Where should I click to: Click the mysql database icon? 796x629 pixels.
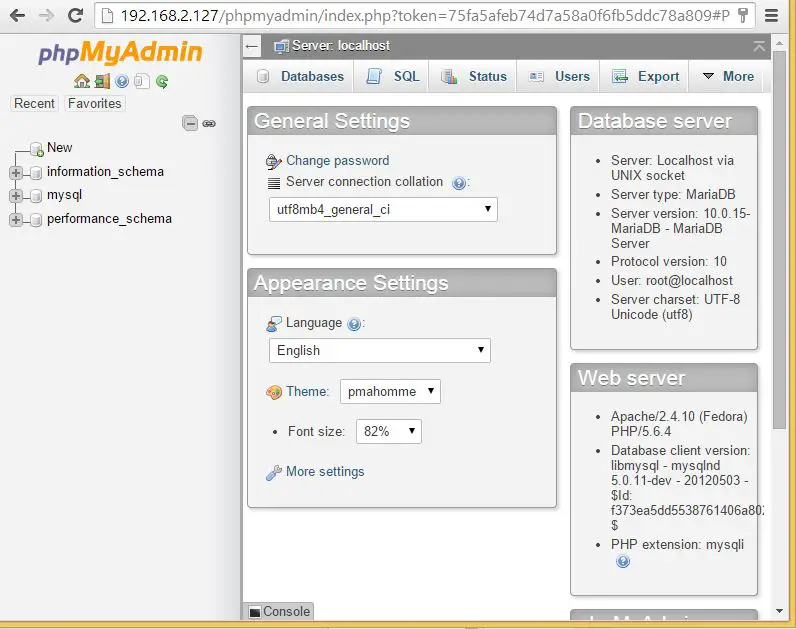pos(36,196)
